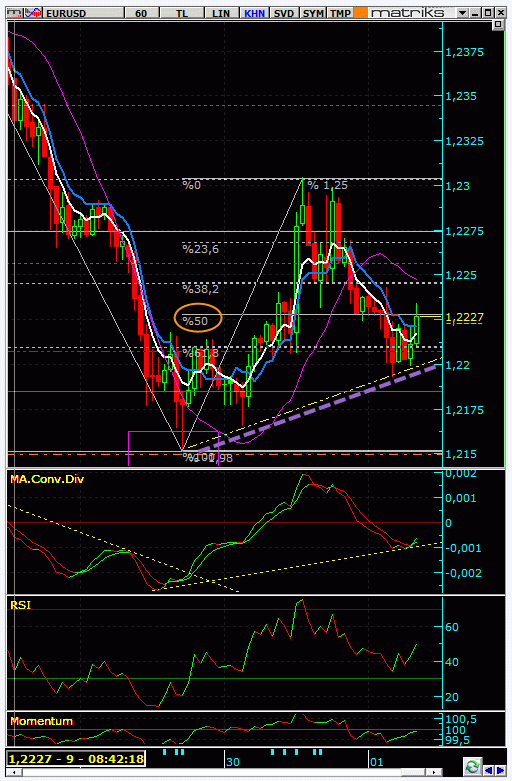Change the 60 period selector

click(141, 13)
